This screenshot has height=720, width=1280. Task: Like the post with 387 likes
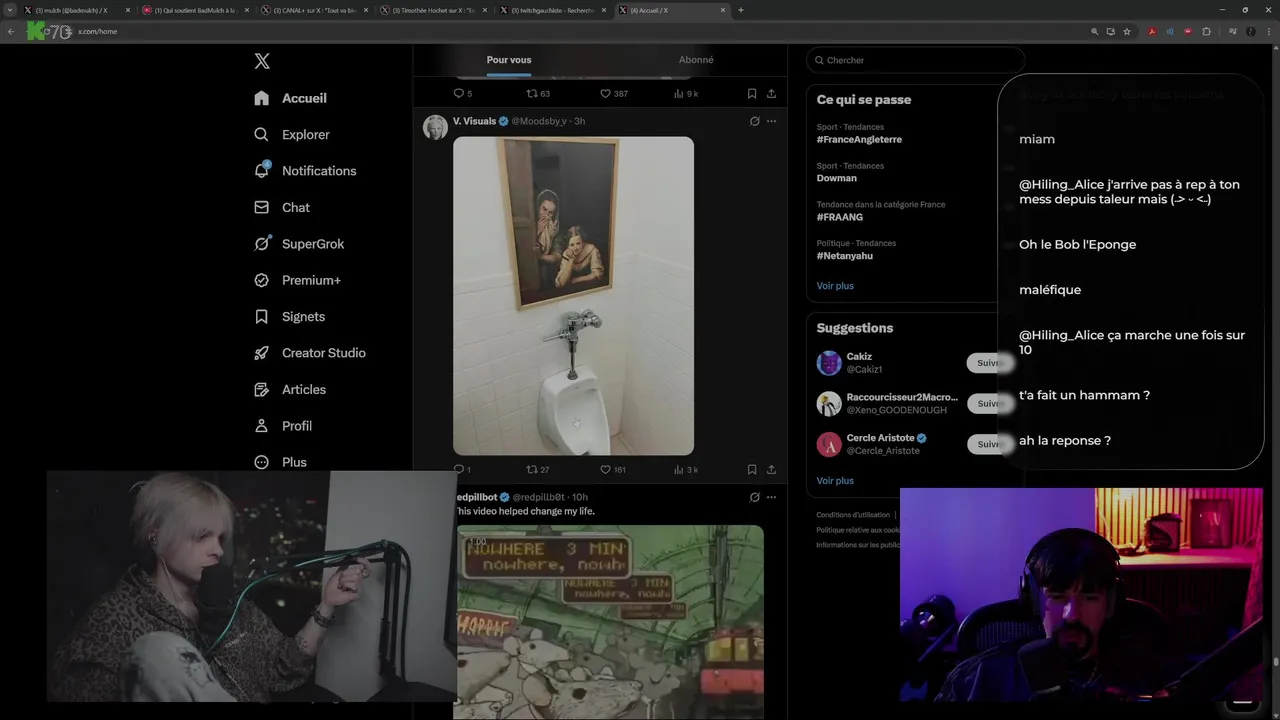pyautogui.click(x=613, y=93)
